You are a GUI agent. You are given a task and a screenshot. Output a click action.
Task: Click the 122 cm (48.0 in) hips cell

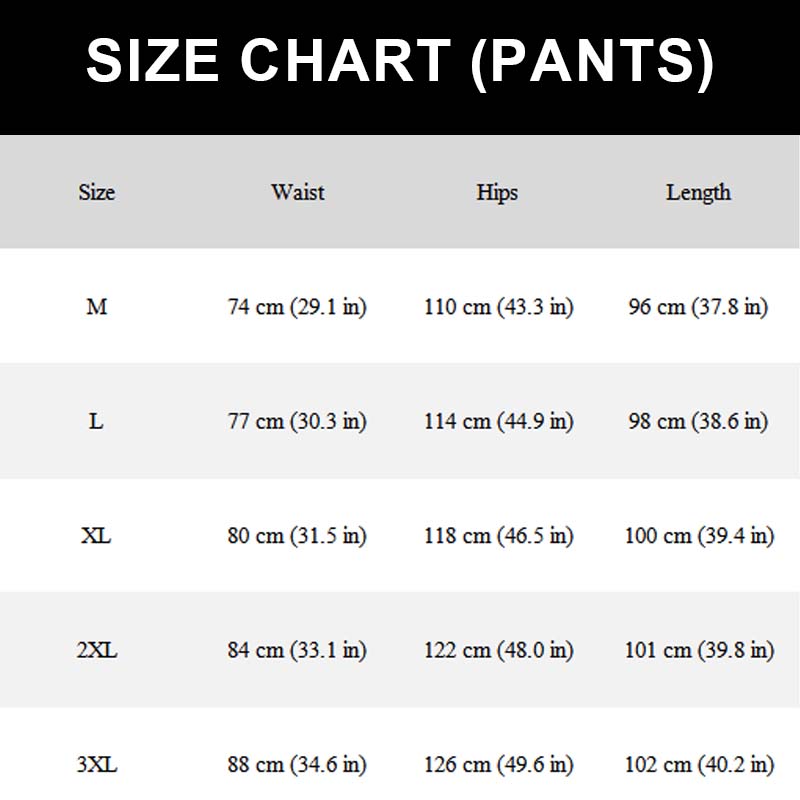point(499,651)
